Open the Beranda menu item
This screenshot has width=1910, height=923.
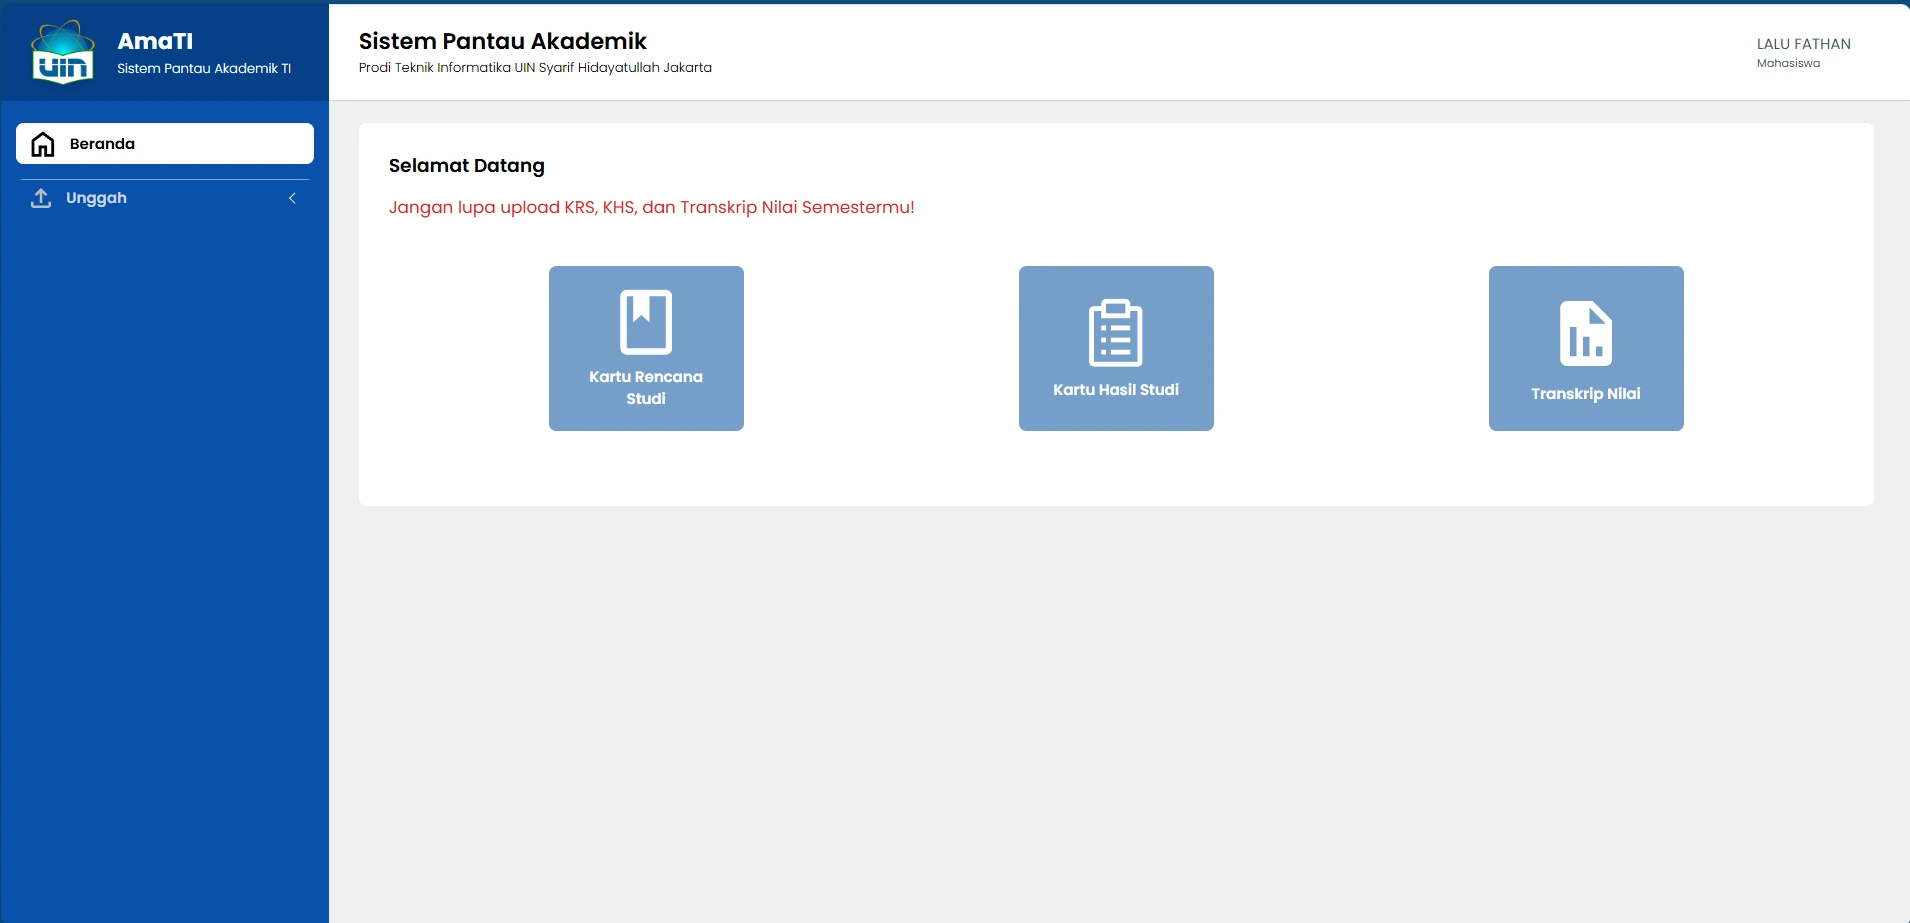(x=165, y=144)
